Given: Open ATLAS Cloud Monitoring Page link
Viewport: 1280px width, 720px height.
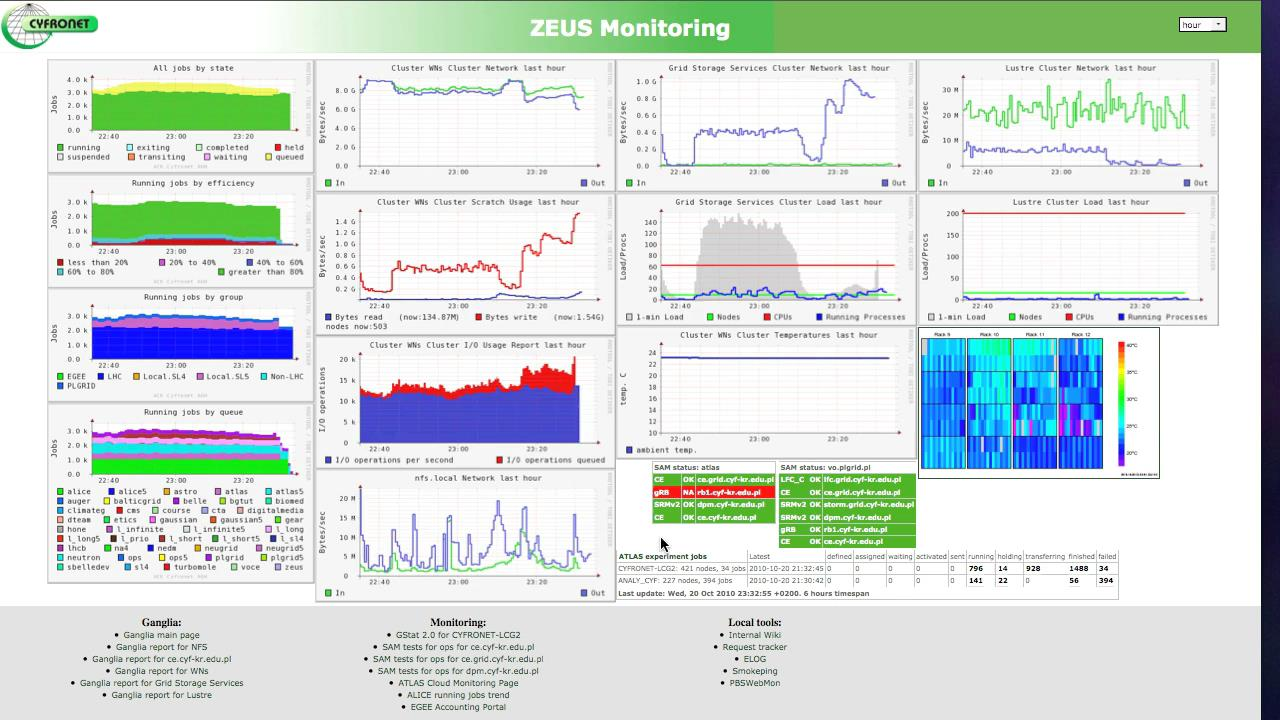Looking at the screenshot, I should click(458, 683).
